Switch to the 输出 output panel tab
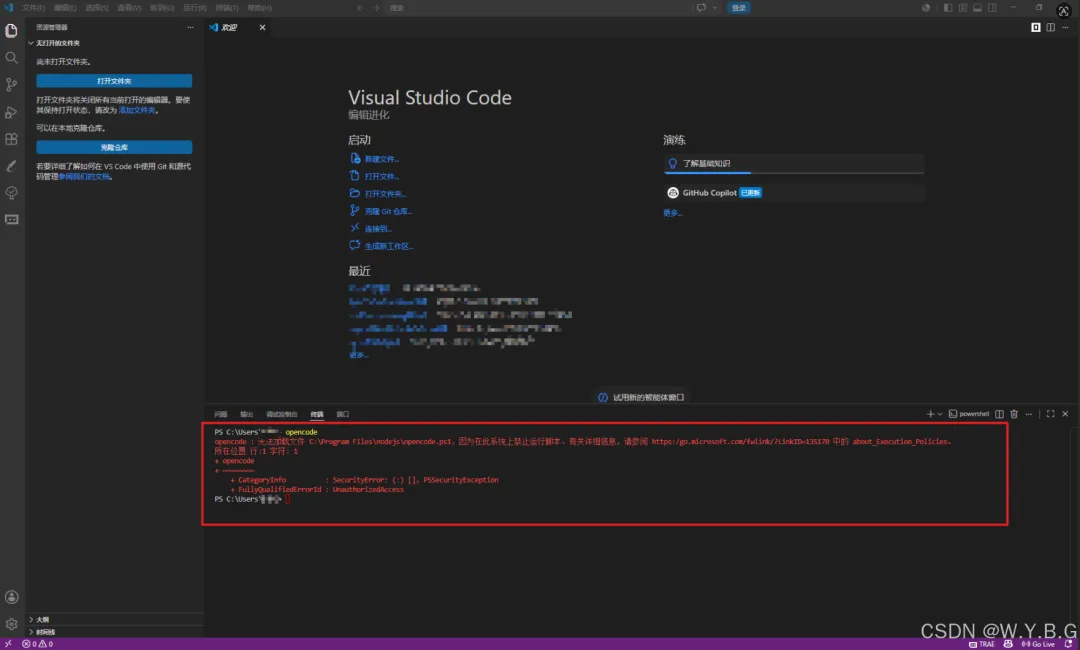 247,414
